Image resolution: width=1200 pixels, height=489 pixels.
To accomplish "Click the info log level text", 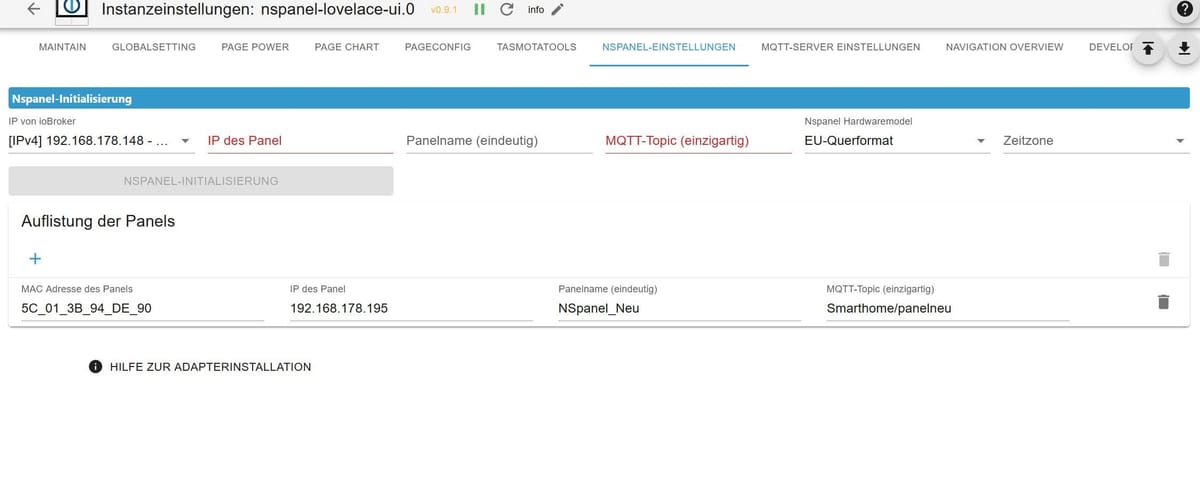I will click(536, 10).
